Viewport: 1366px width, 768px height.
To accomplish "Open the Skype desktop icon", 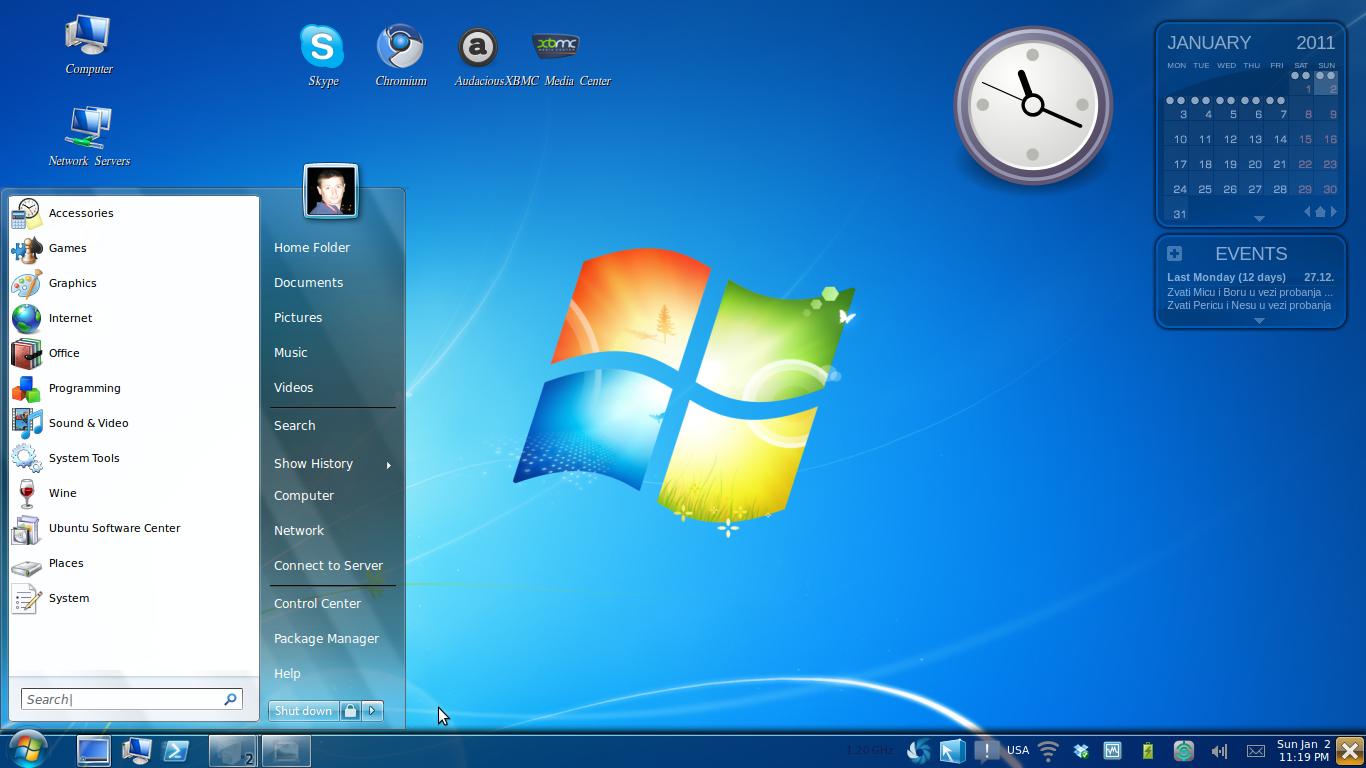I will pyautogui.click(x=322, y=55).
